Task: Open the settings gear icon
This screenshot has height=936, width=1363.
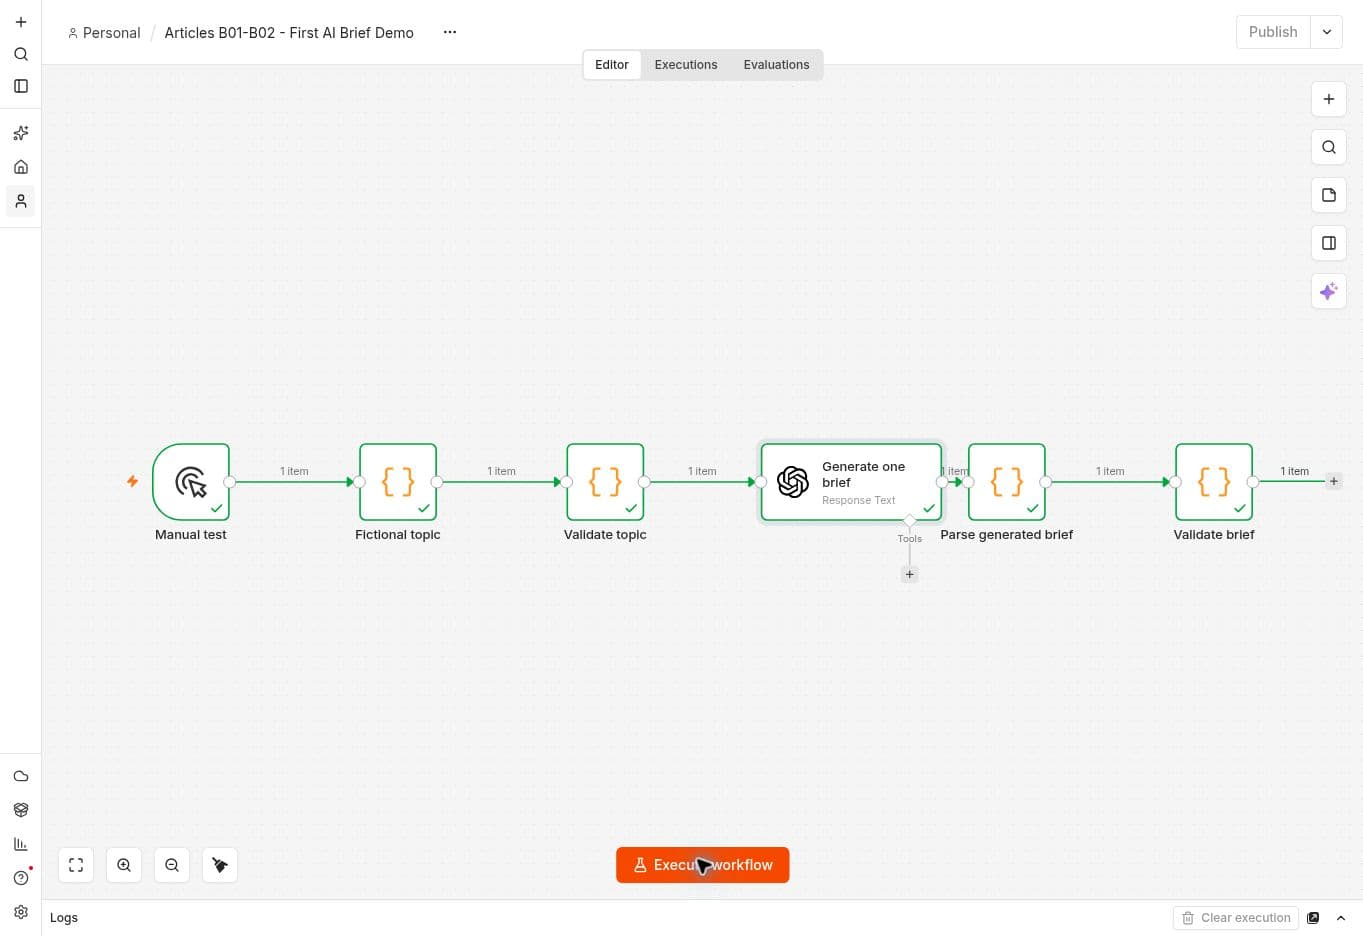Action: click(x=21, y=912)
